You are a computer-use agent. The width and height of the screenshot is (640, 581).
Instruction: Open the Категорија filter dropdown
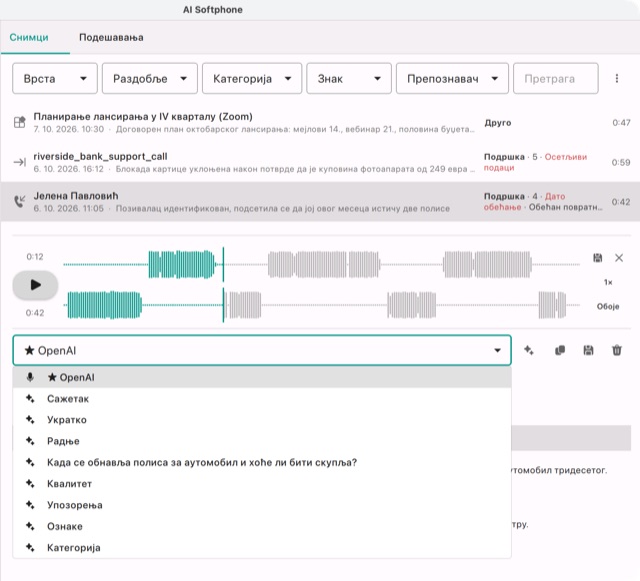point(252,78)
